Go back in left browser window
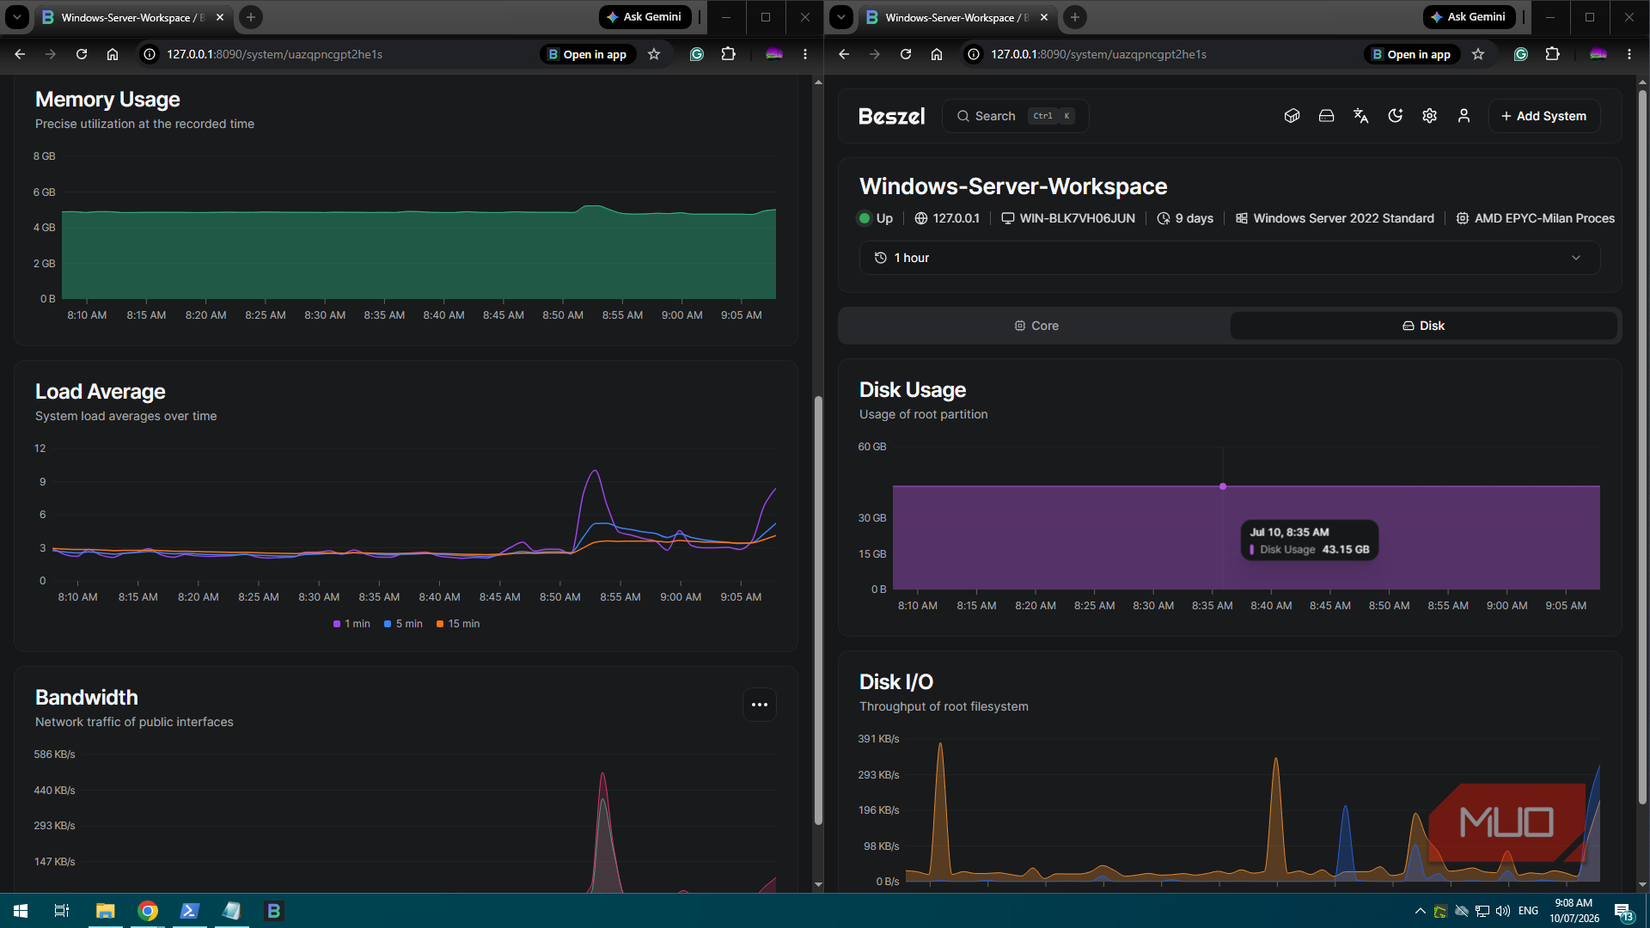 click(20, 54)
